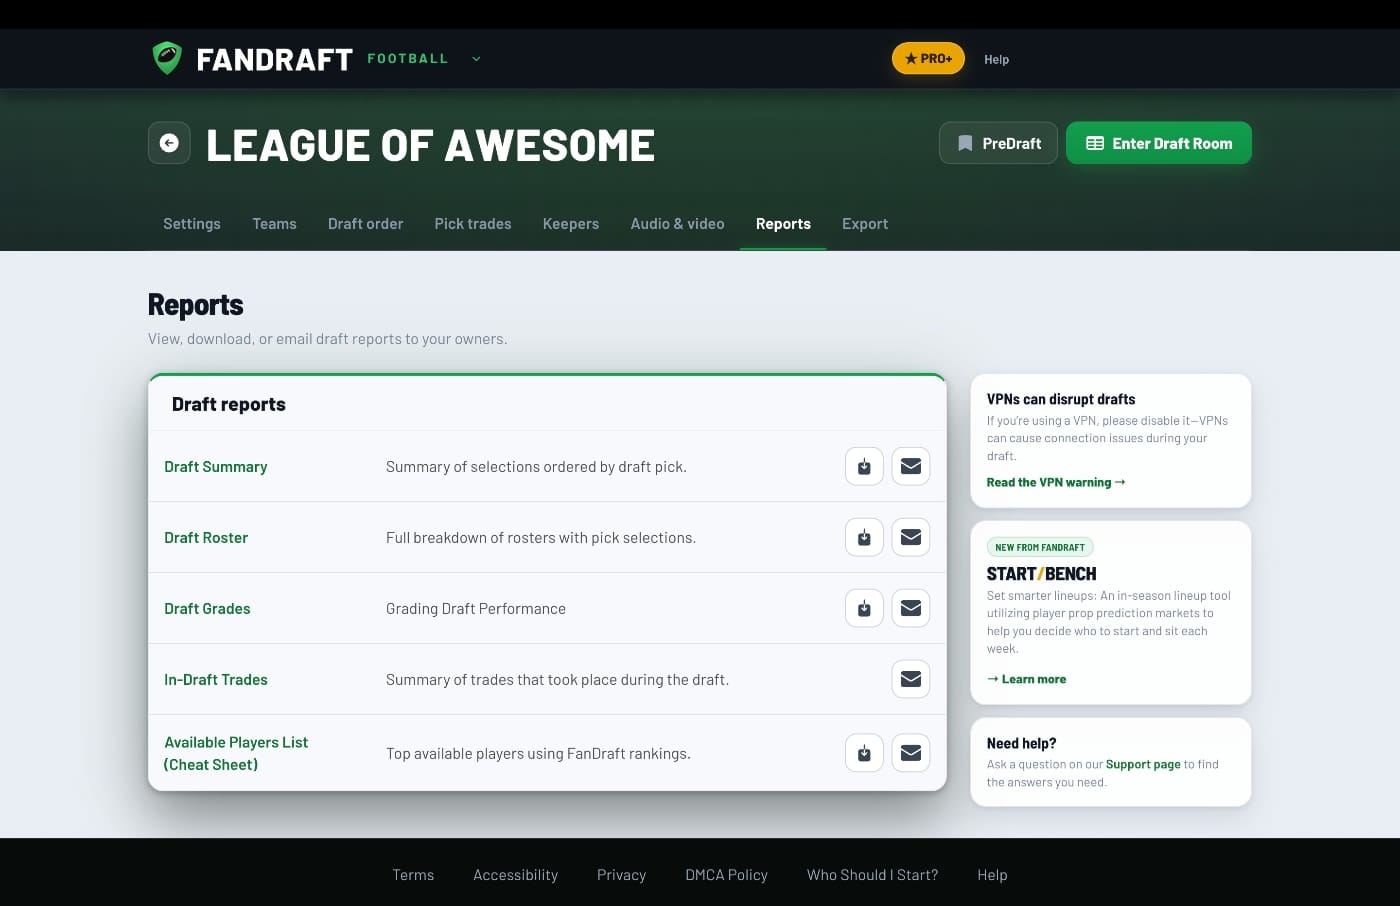Select the Reports tab
Image resolution: width=1400 pixels, height=906 pixels.
[783, 224]
